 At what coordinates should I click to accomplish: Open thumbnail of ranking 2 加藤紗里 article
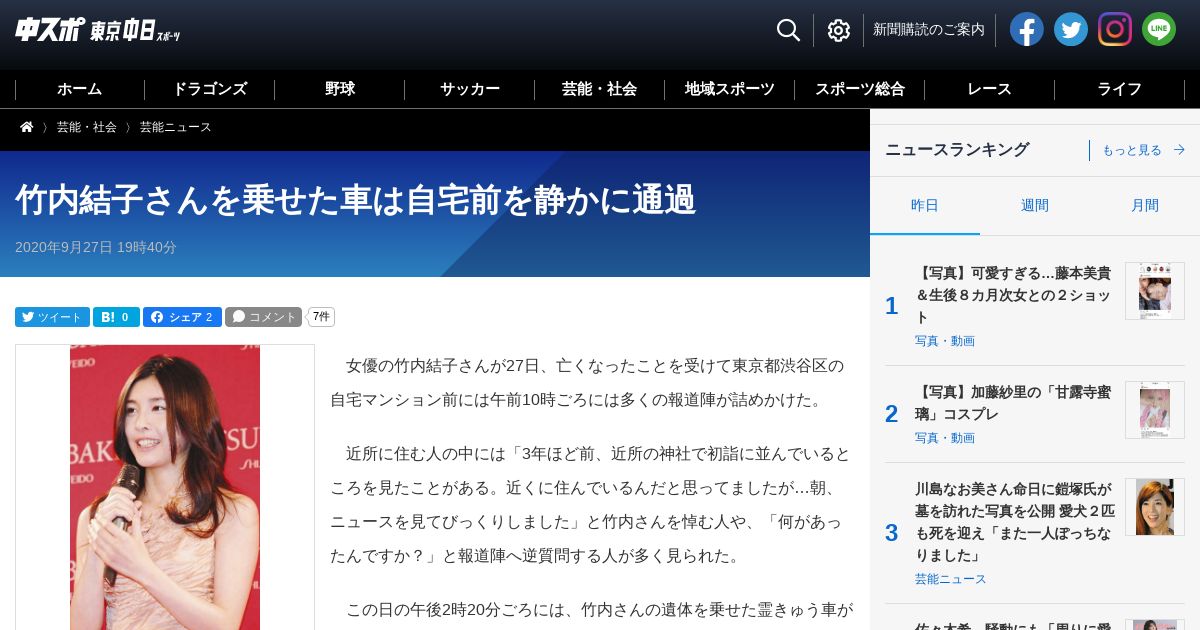1155,410
